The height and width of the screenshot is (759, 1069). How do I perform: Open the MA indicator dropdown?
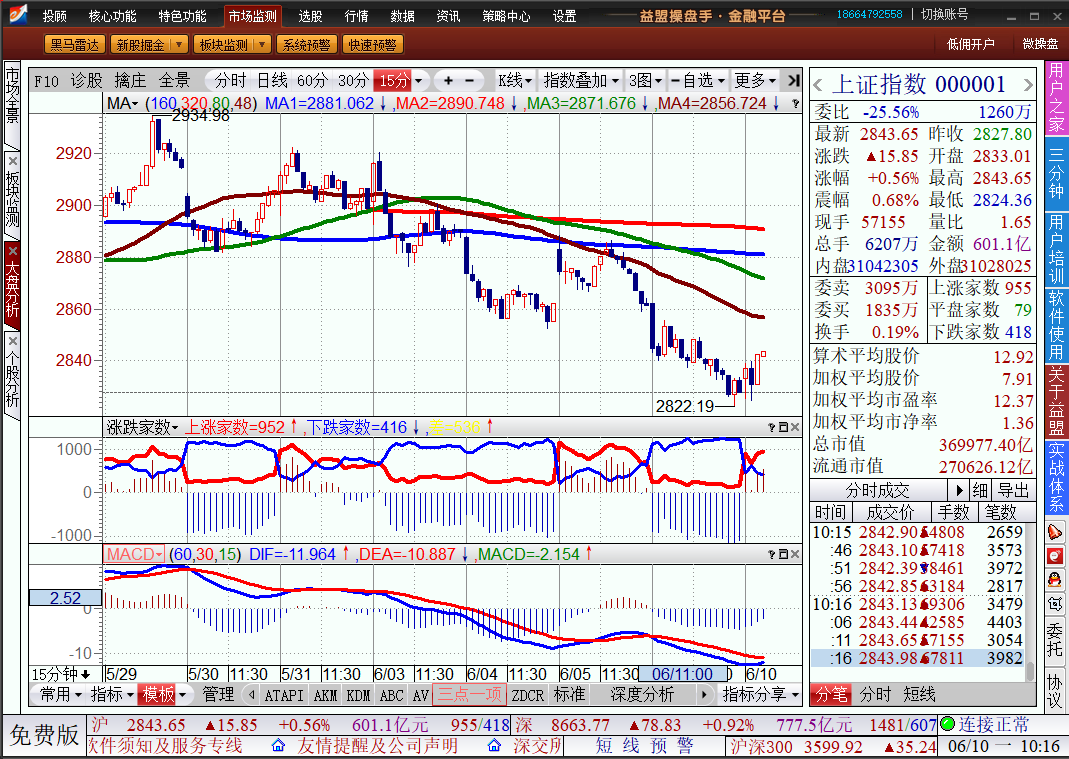(x=122, y=104)
